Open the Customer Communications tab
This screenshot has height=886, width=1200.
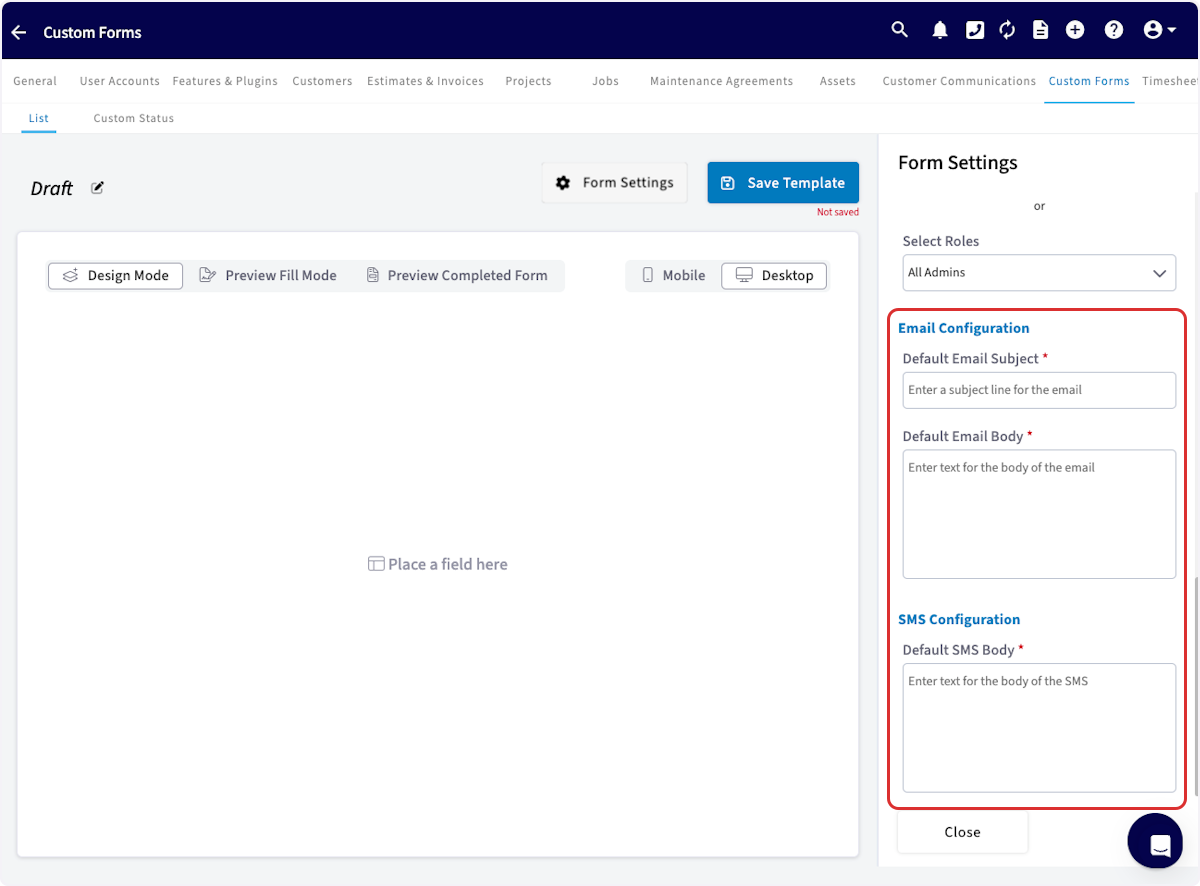(x=959, y=82)
